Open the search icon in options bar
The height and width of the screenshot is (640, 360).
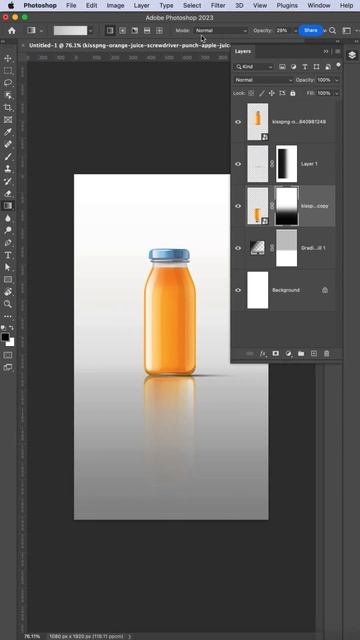333,31
